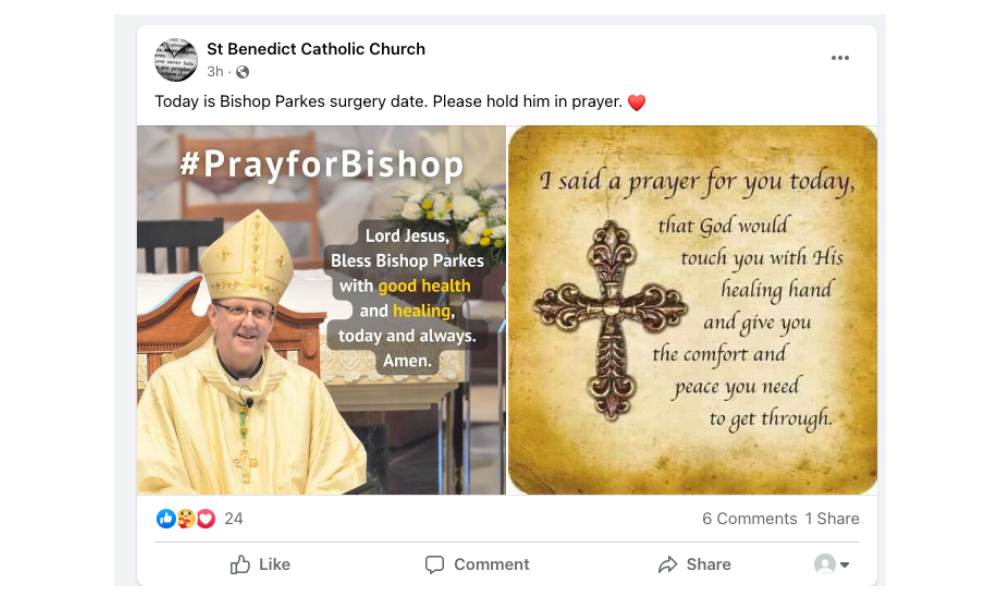Click the 3h timestamp to open the post
Viewport: 1000px width, 600px height.
click(x=213, y=69)
